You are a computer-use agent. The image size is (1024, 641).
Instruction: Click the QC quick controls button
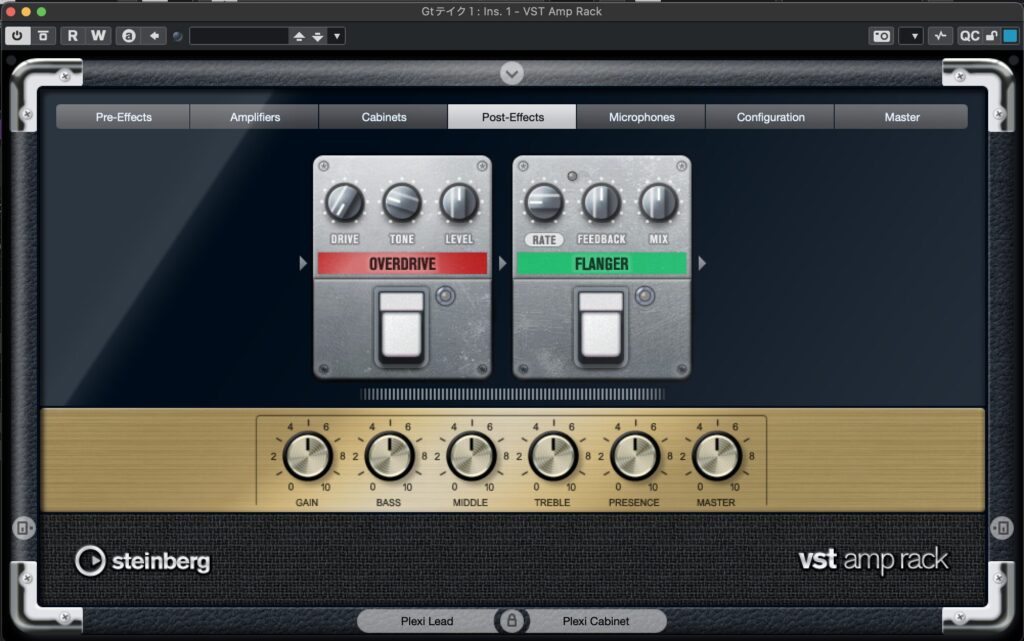click(969, 36)
